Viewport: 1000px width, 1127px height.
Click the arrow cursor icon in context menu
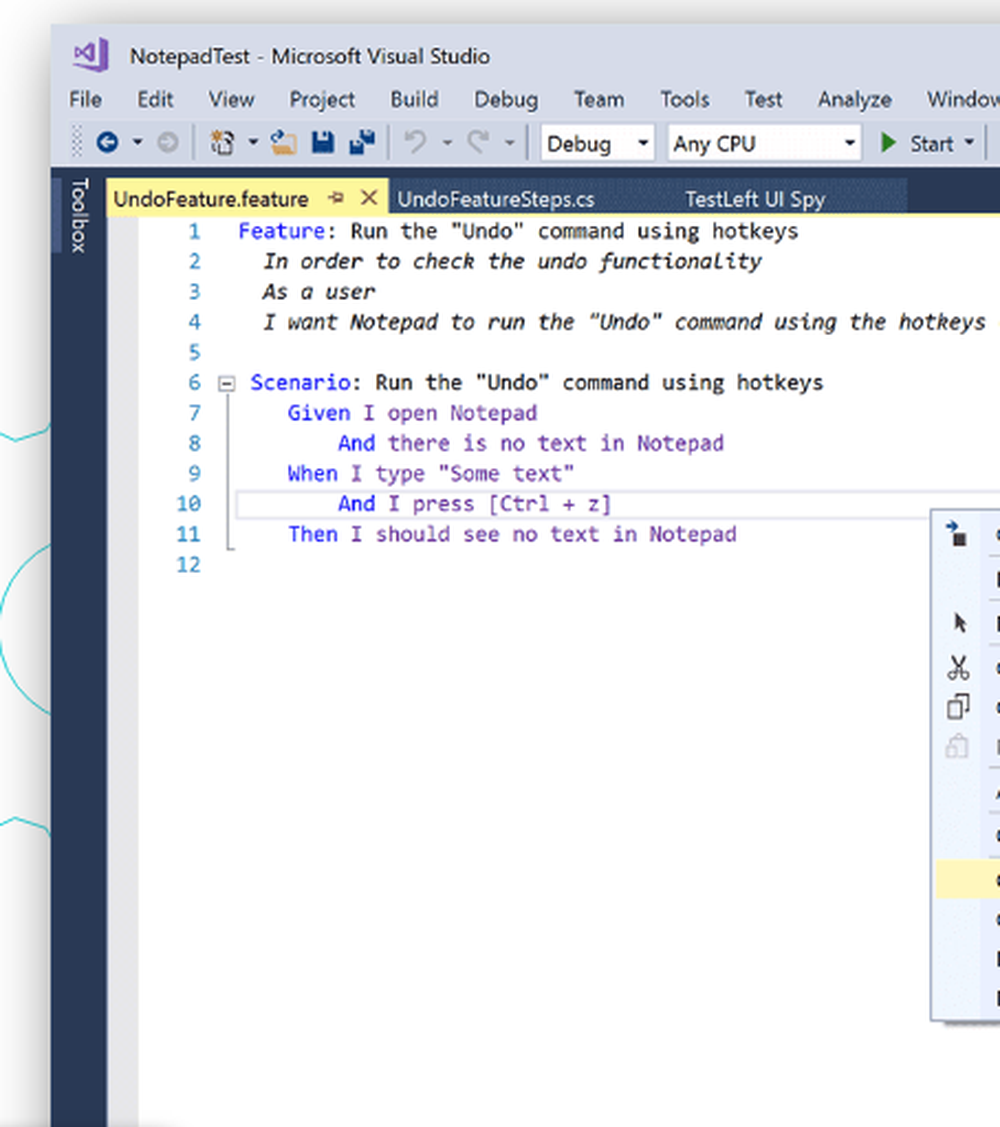pyautogui.click(x=960, y=622)
